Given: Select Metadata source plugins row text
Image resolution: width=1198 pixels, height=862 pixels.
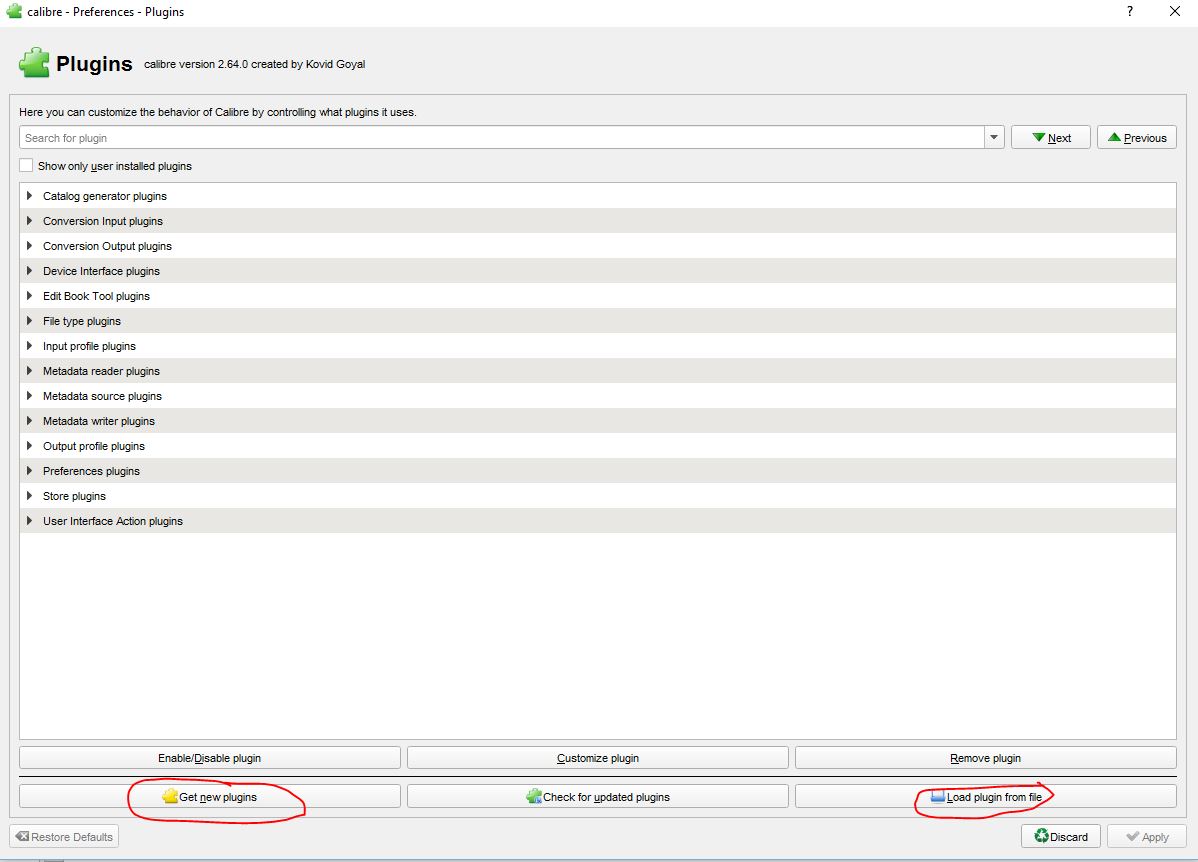Looking at the screenshot, I should [x=102, y=396].
